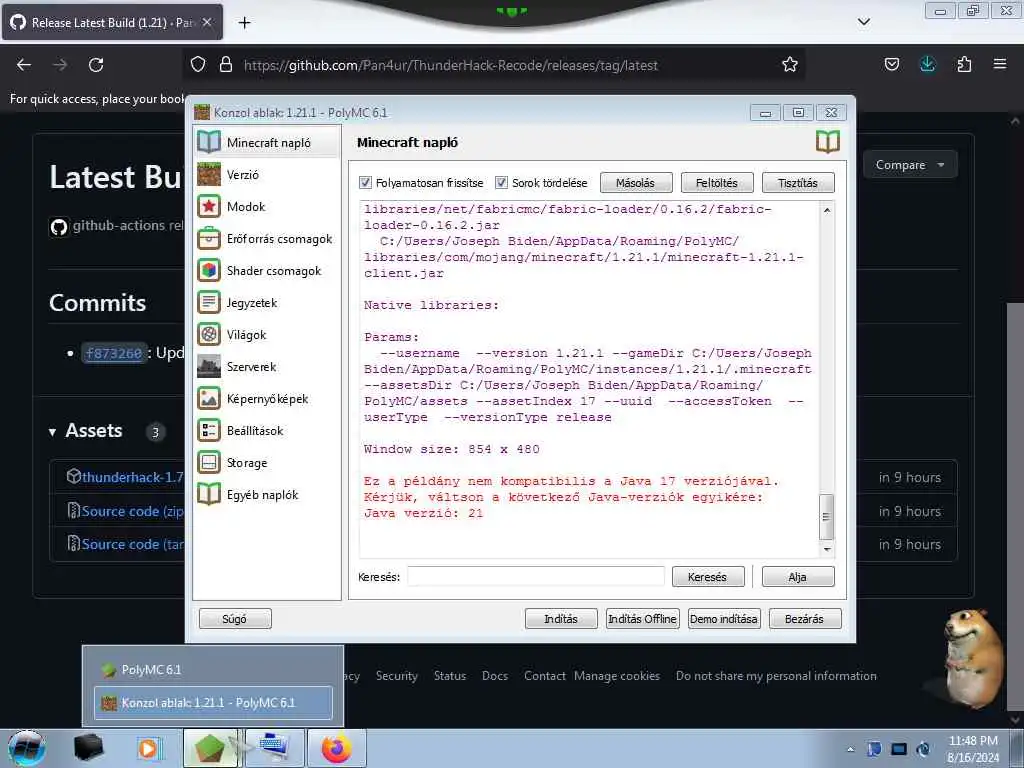Image resolution: width=1024 pixels, height=768 pixels.
Task: Click the Firefox taskbar icon
Action: coord(336,748)
